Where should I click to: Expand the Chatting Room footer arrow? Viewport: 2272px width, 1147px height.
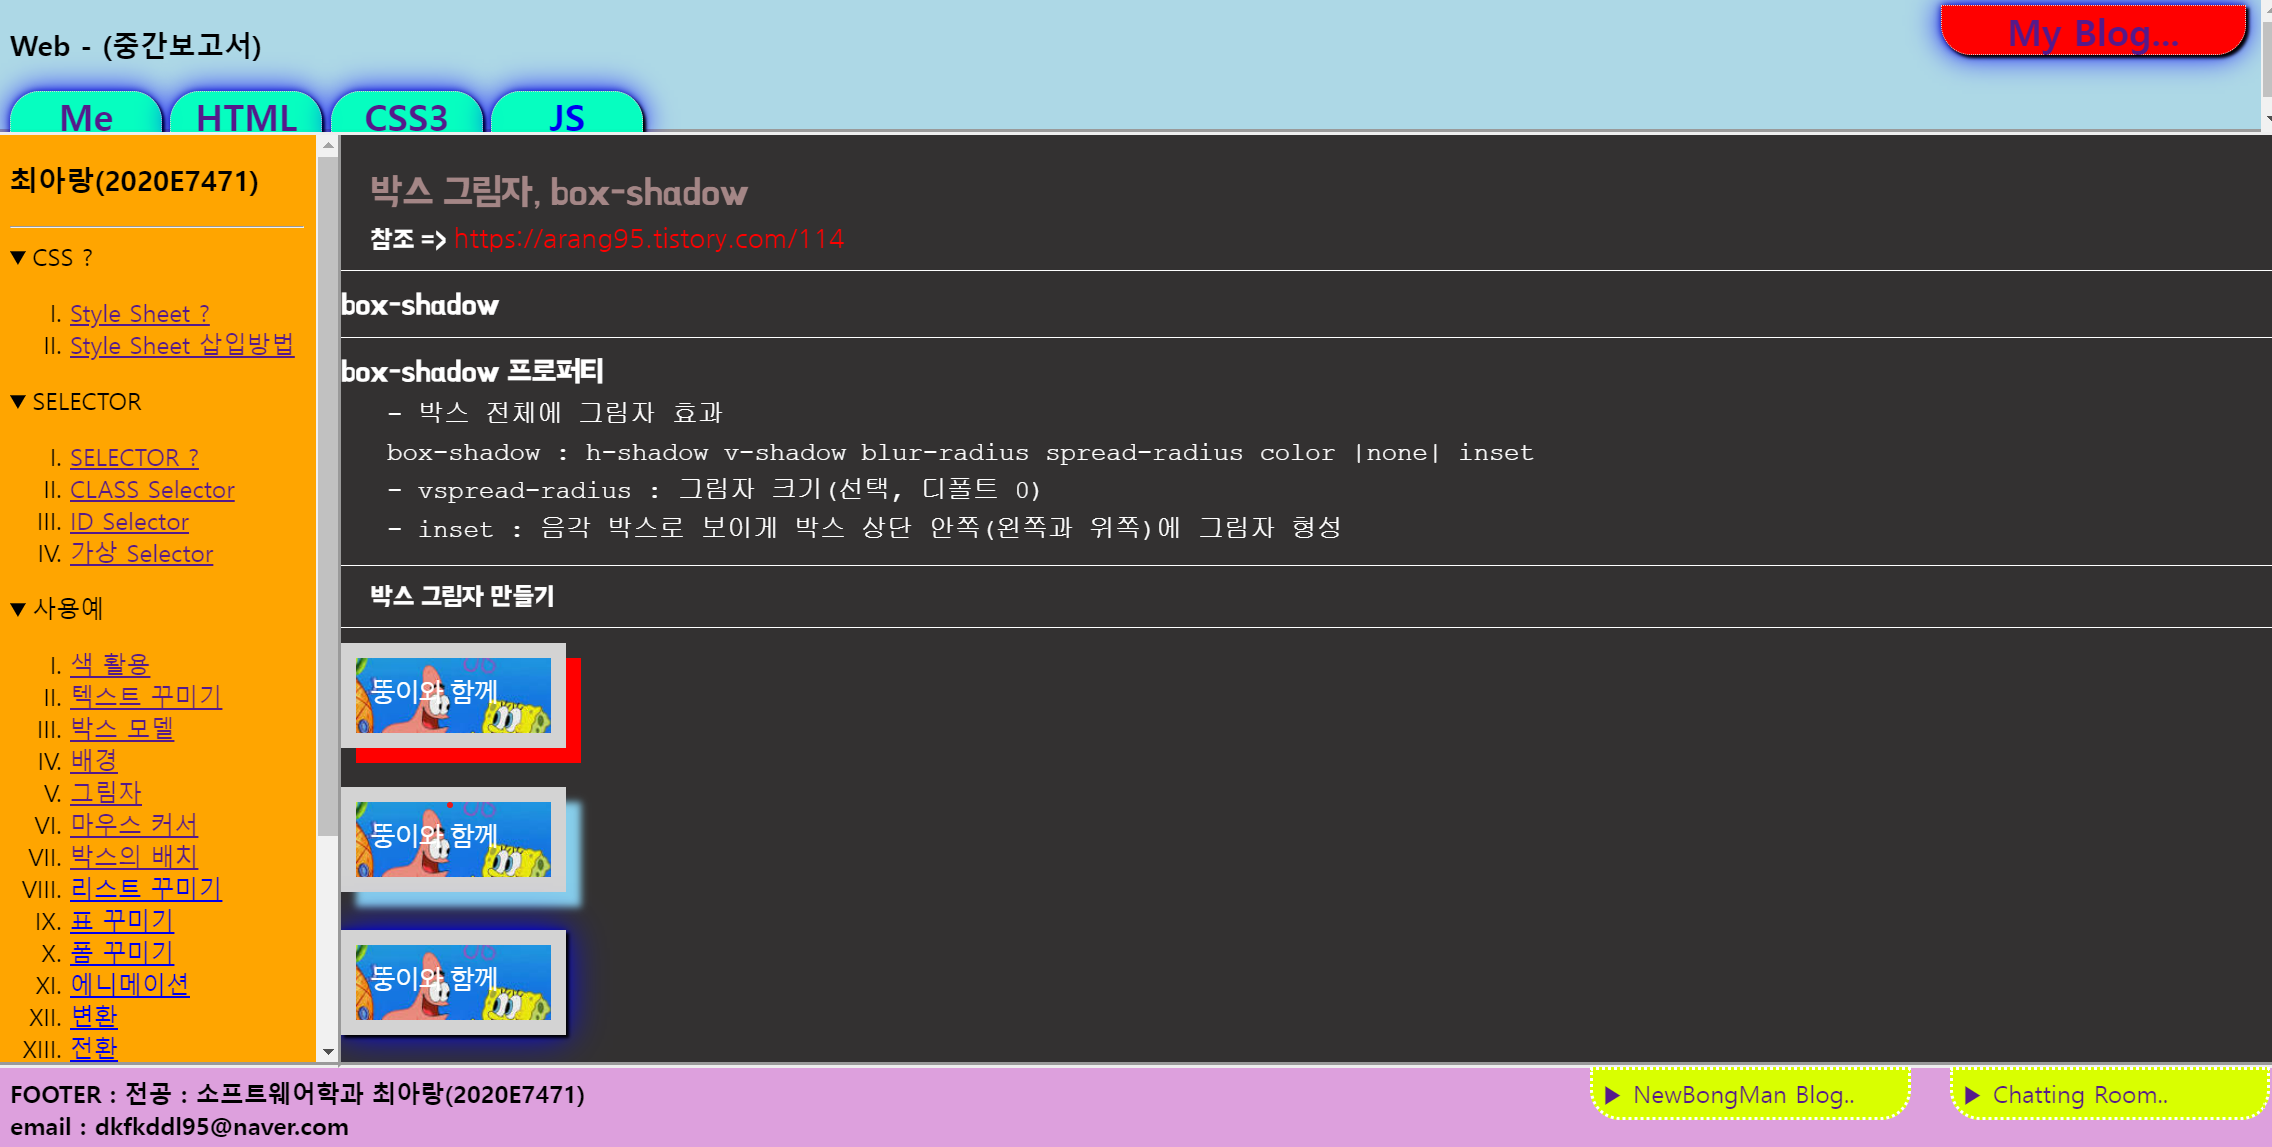(1972, 1095)
